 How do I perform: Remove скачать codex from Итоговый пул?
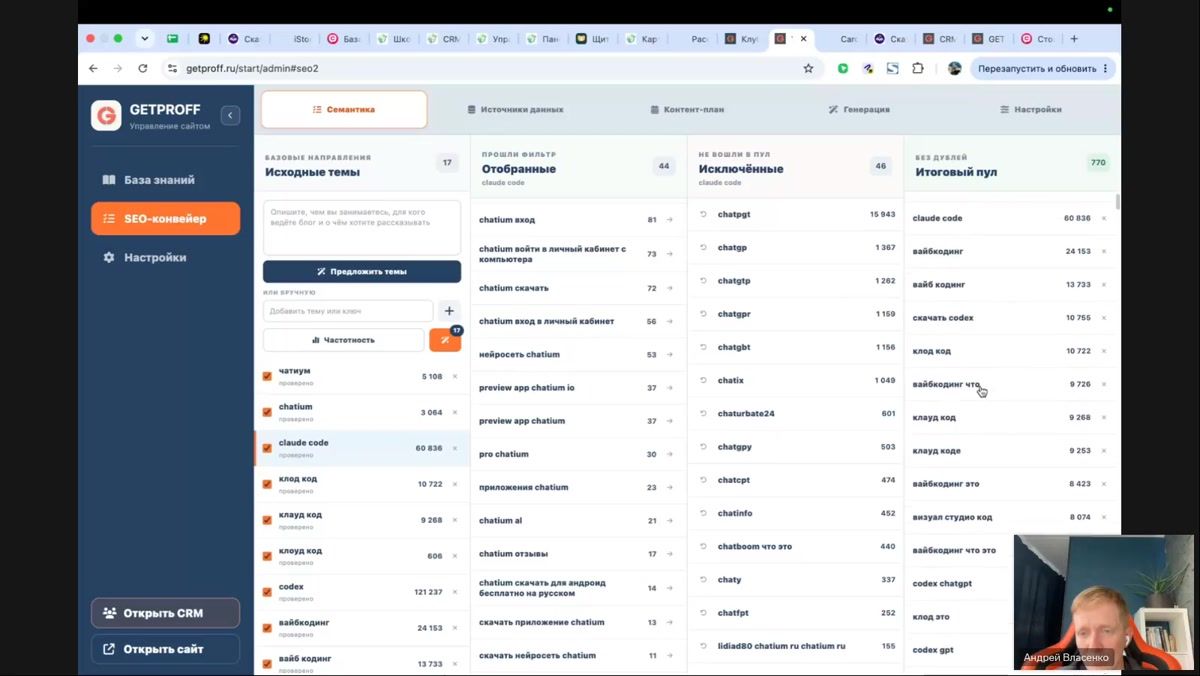point(1104,318)
